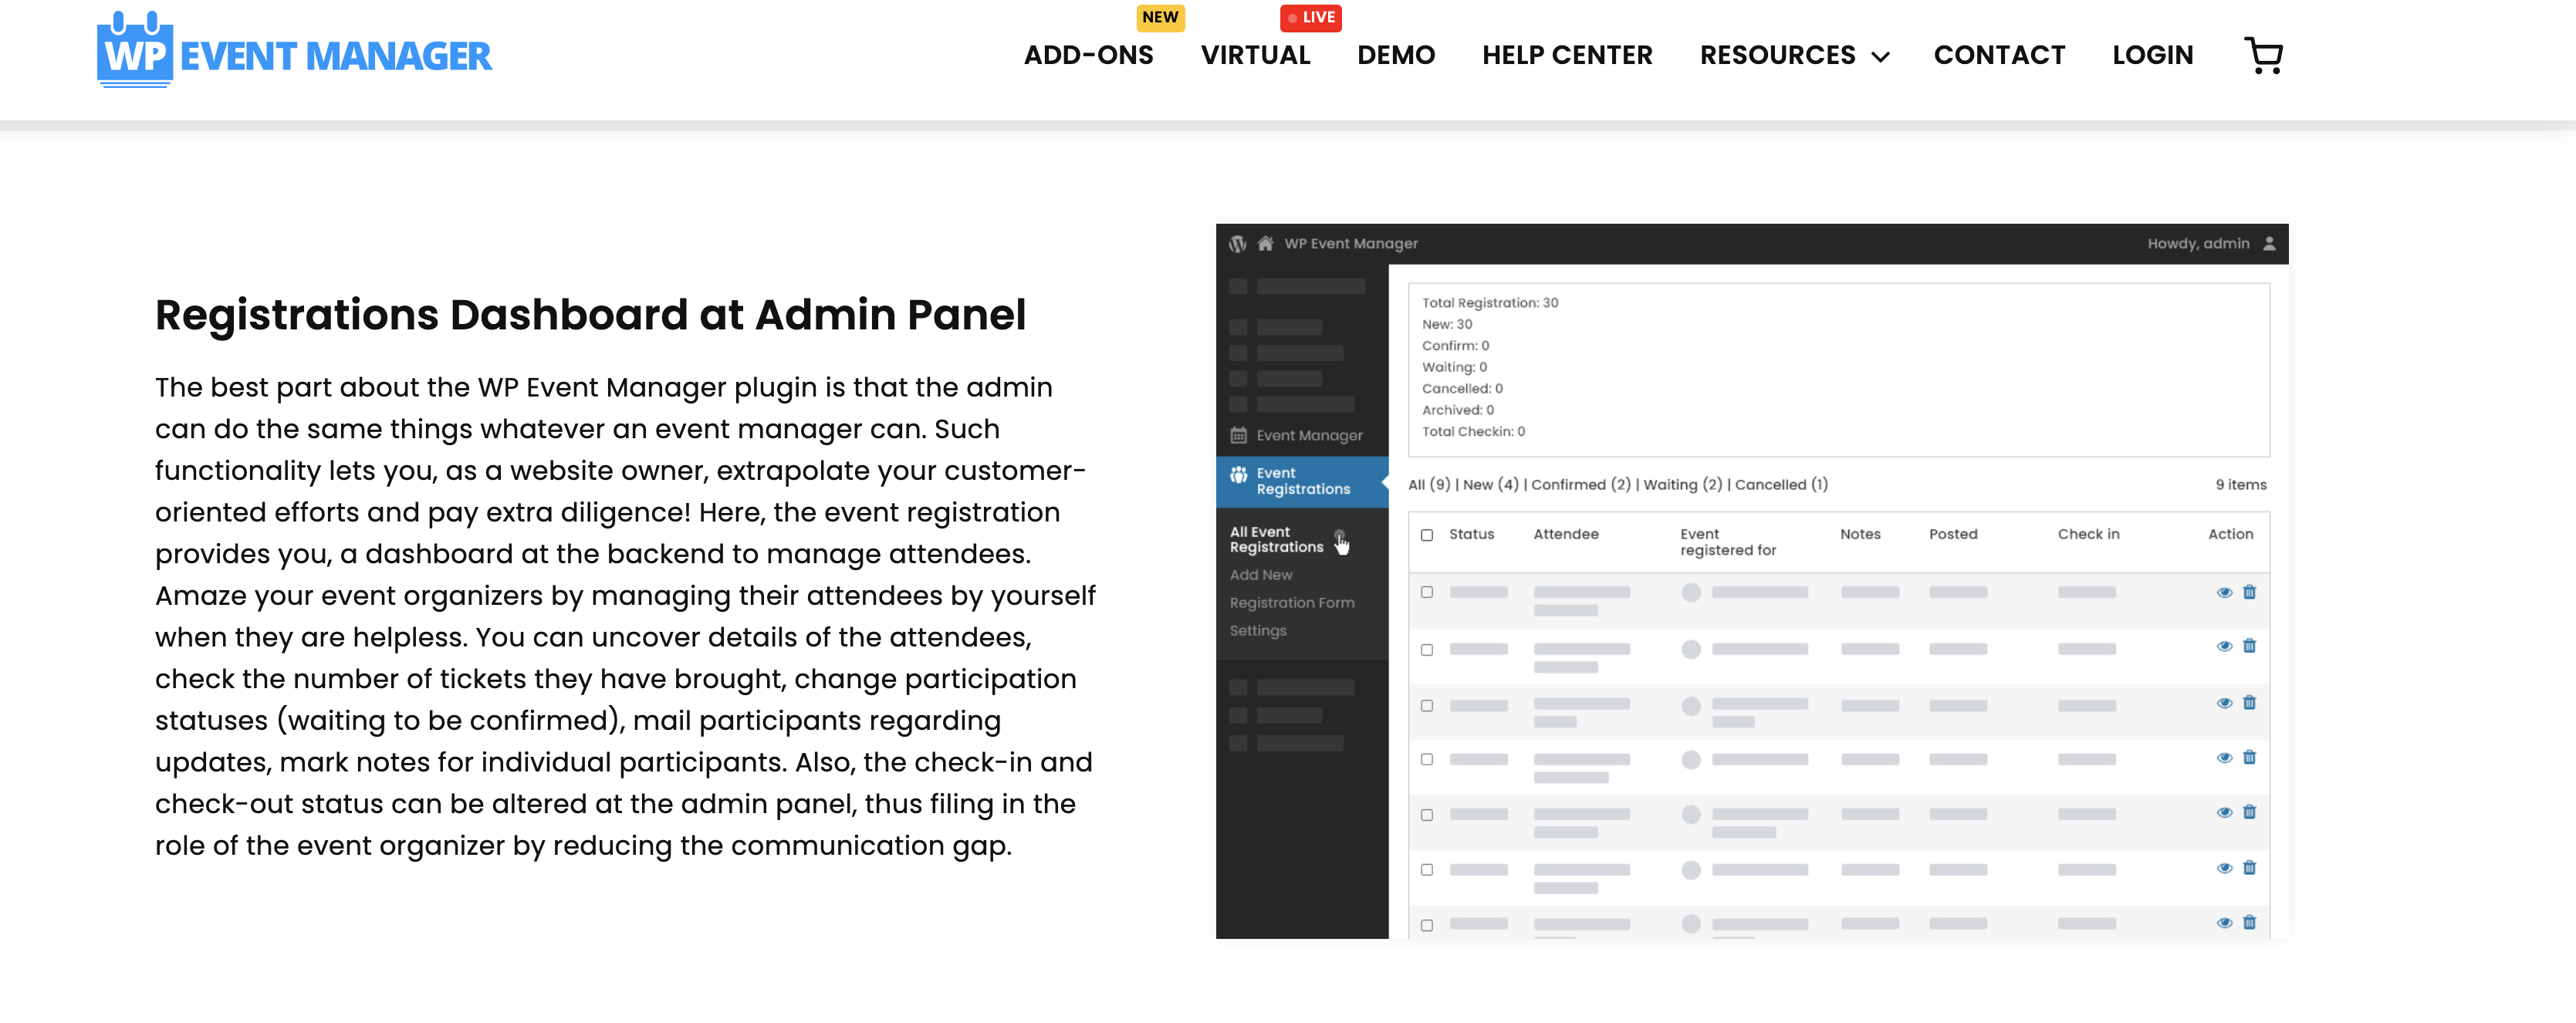Click the Login link
The width and height of the screenshot is (2576, 1023).
tap(2152, 55)
